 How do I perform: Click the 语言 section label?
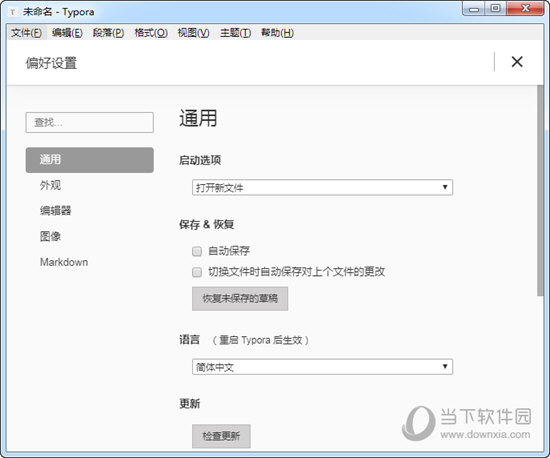[x=189, y=339]
